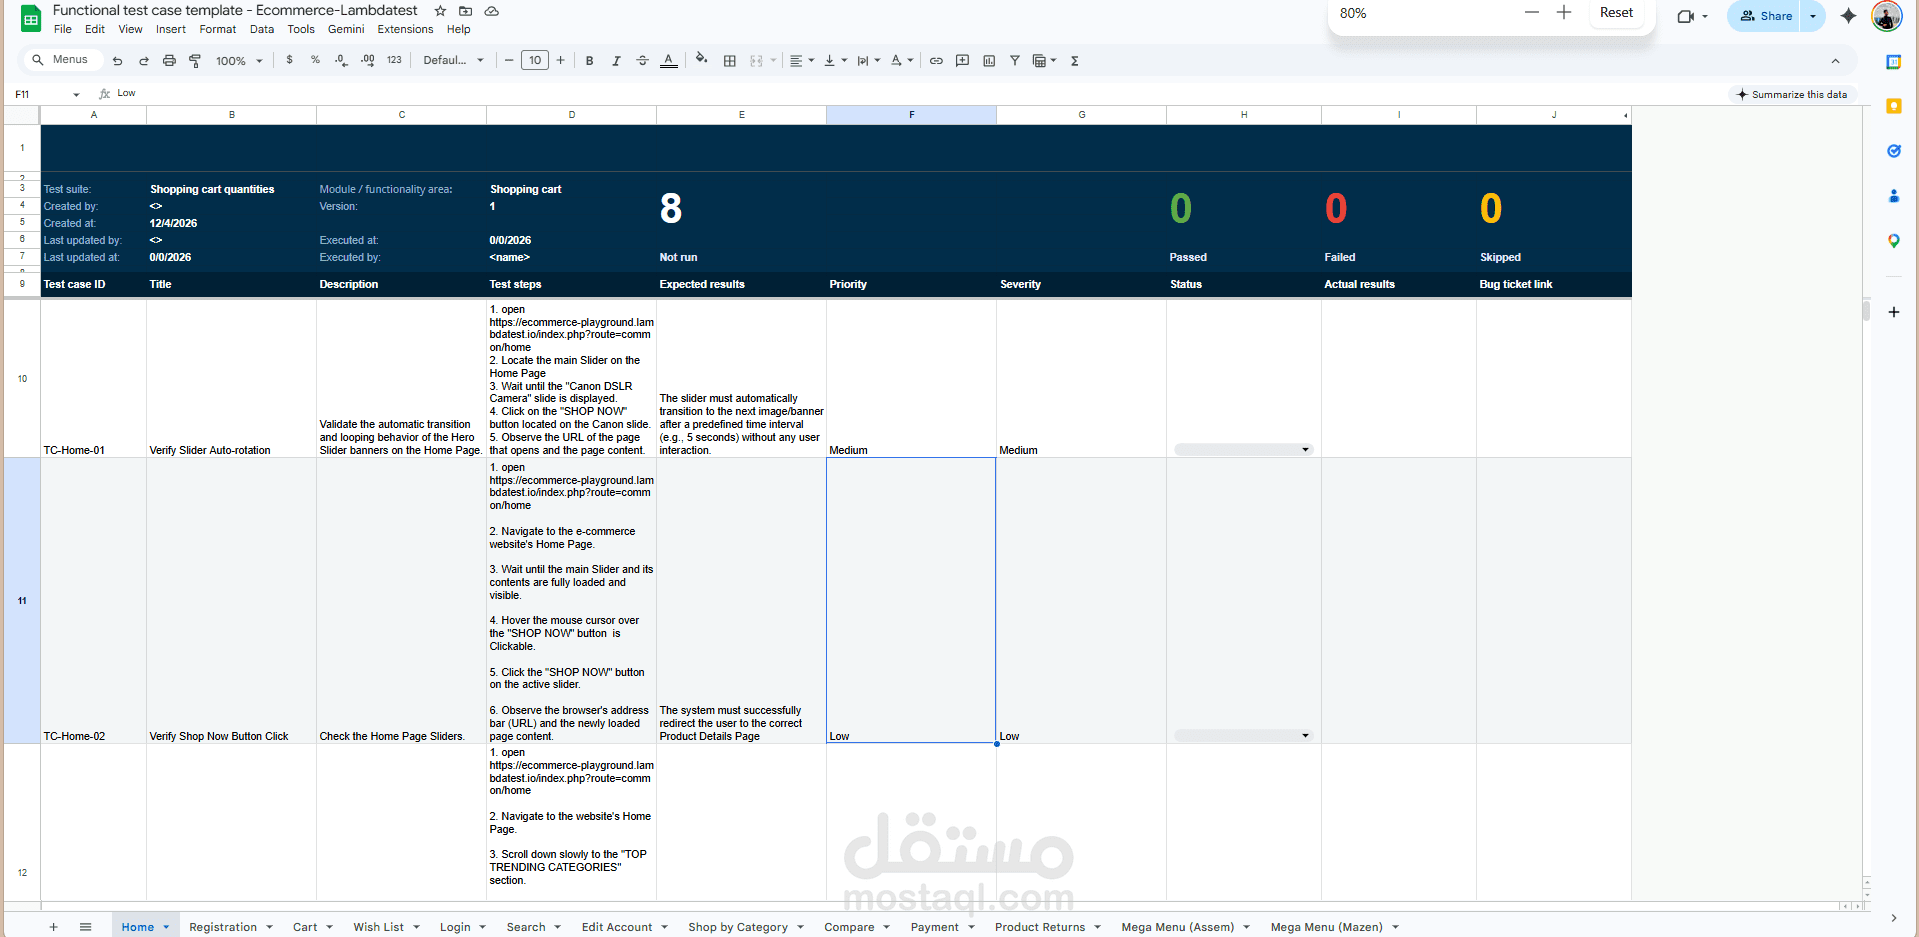This screenshot has height=937, width=1919.
Task: Open the zoom level 100% dropdown
Action: point(239,61)
